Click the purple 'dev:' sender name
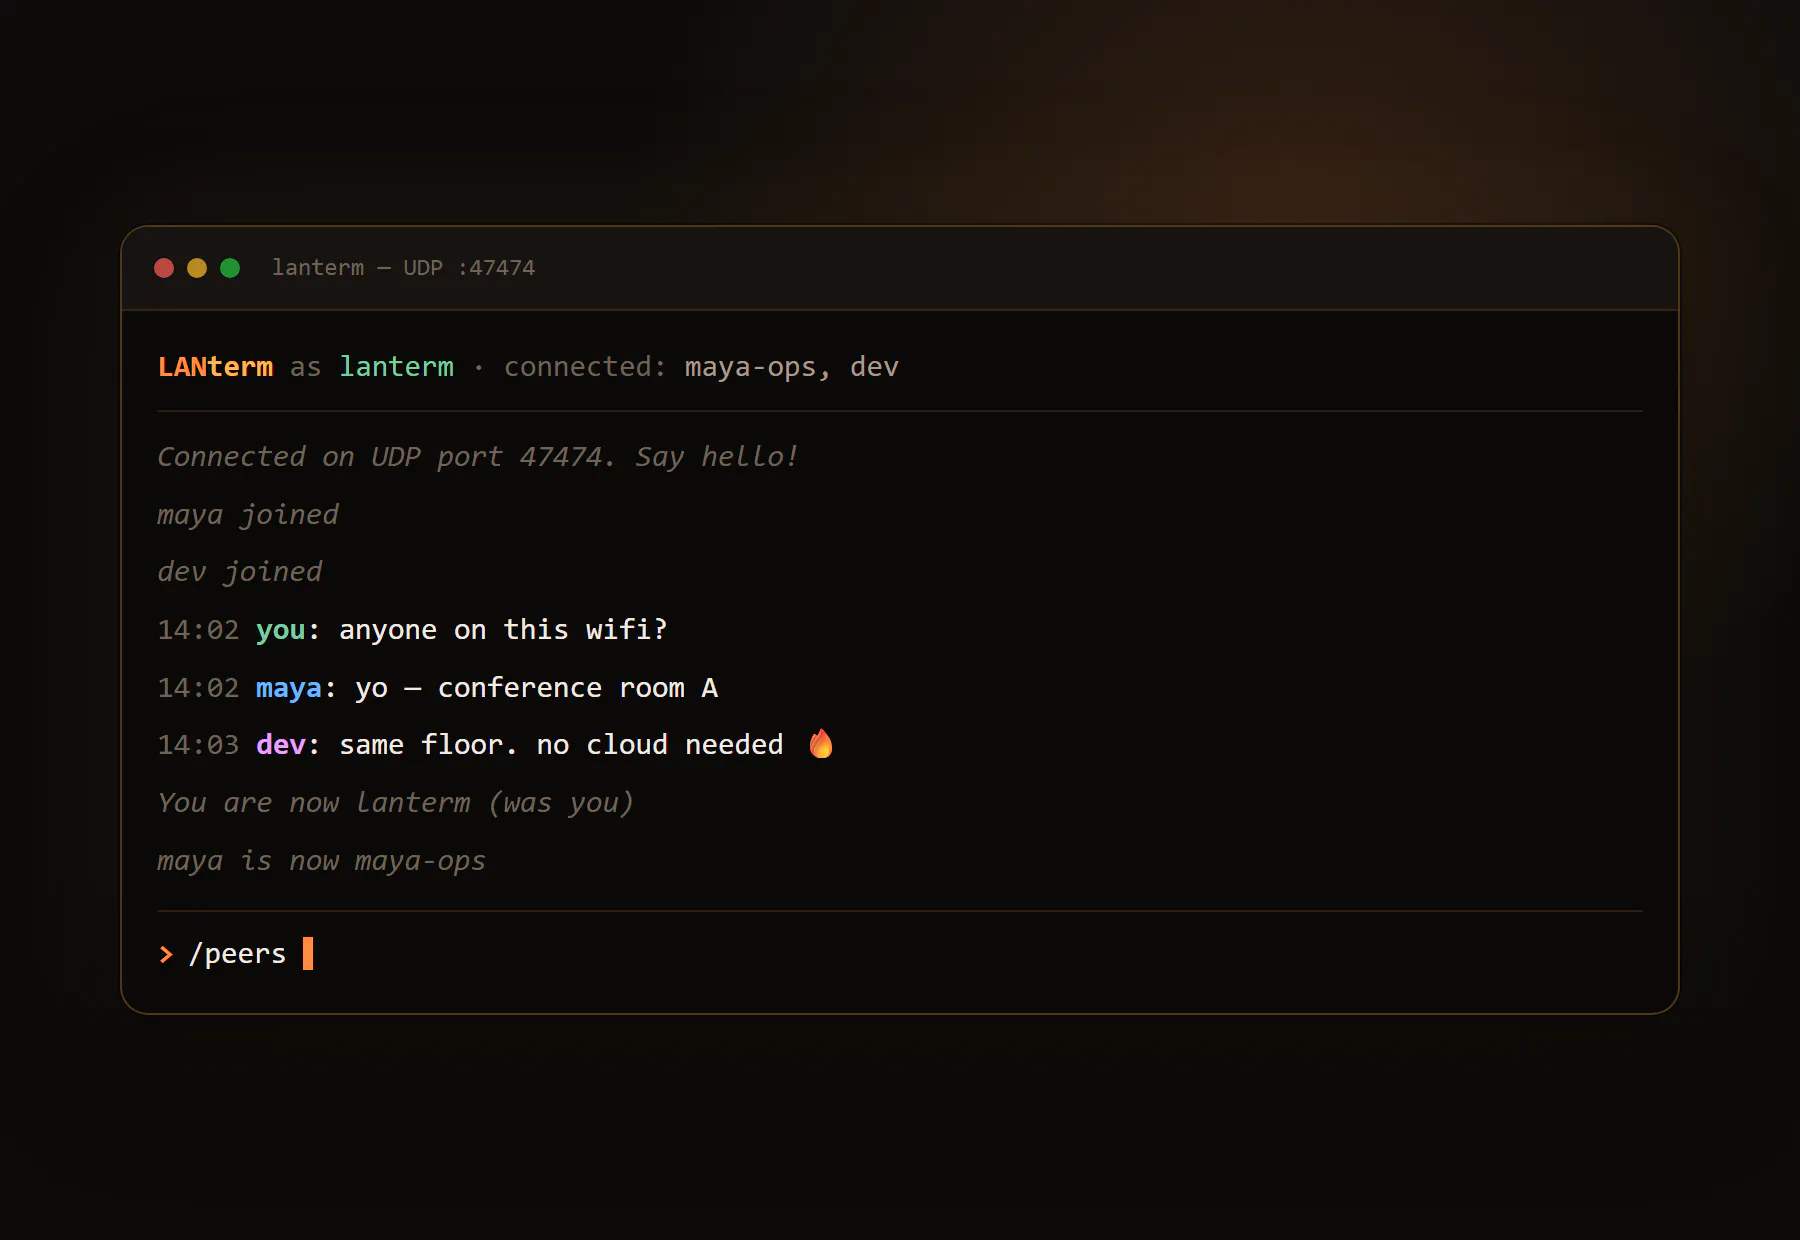Screen dimensions: 1800x1240 tap(288, 745)
